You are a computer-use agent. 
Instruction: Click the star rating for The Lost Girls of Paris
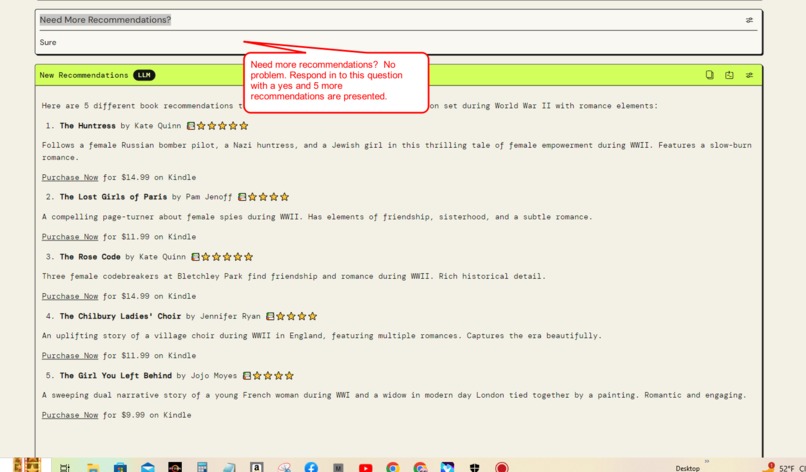point(268,197)
